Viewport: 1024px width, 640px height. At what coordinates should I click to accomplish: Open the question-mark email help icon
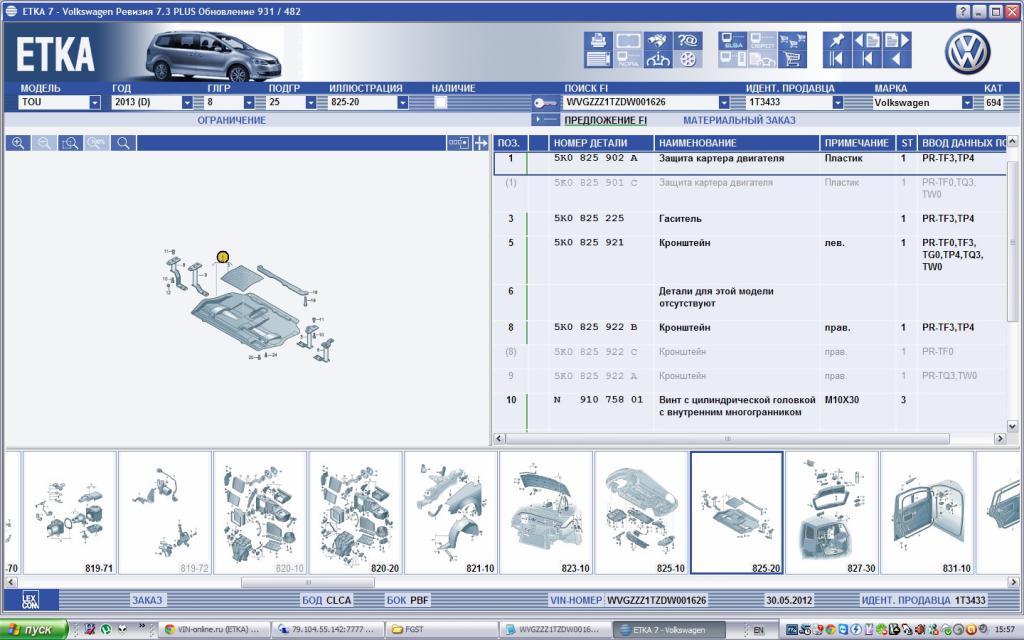[688, 40]
